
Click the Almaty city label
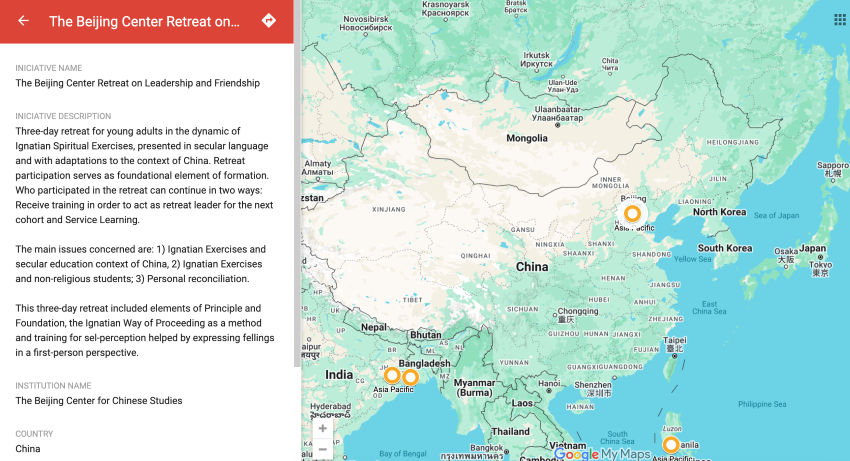(318, 168)
